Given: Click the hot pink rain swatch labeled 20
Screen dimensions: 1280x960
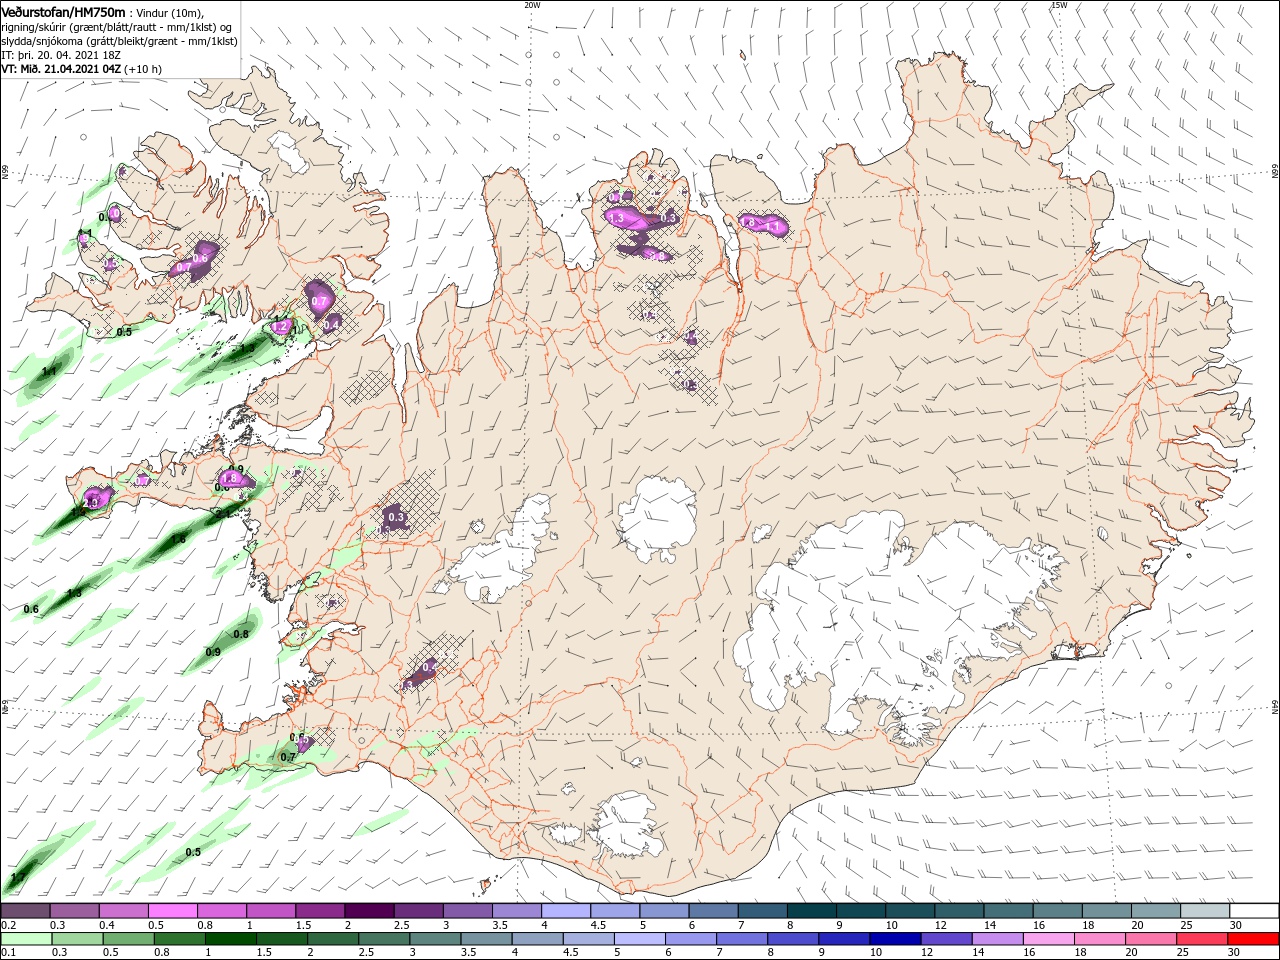Looking at the screenshot, I should [x=1151, y=938].
